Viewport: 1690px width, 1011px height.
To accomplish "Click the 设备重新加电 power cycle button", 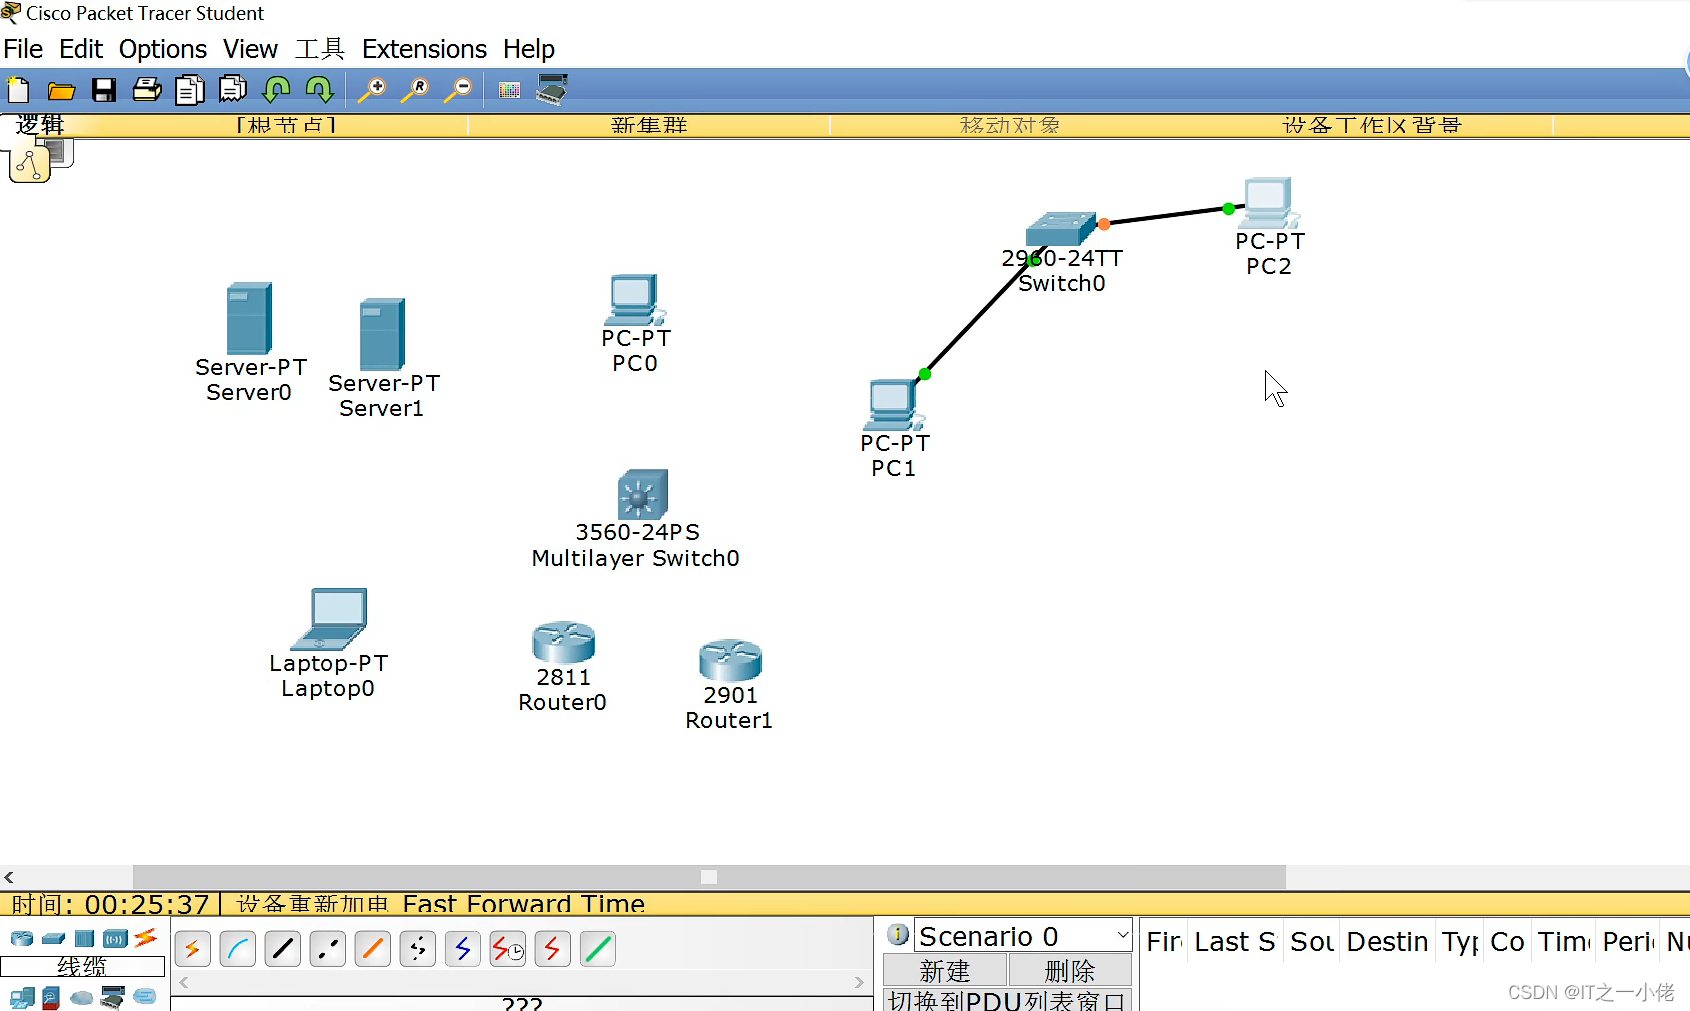I will 312,904.
